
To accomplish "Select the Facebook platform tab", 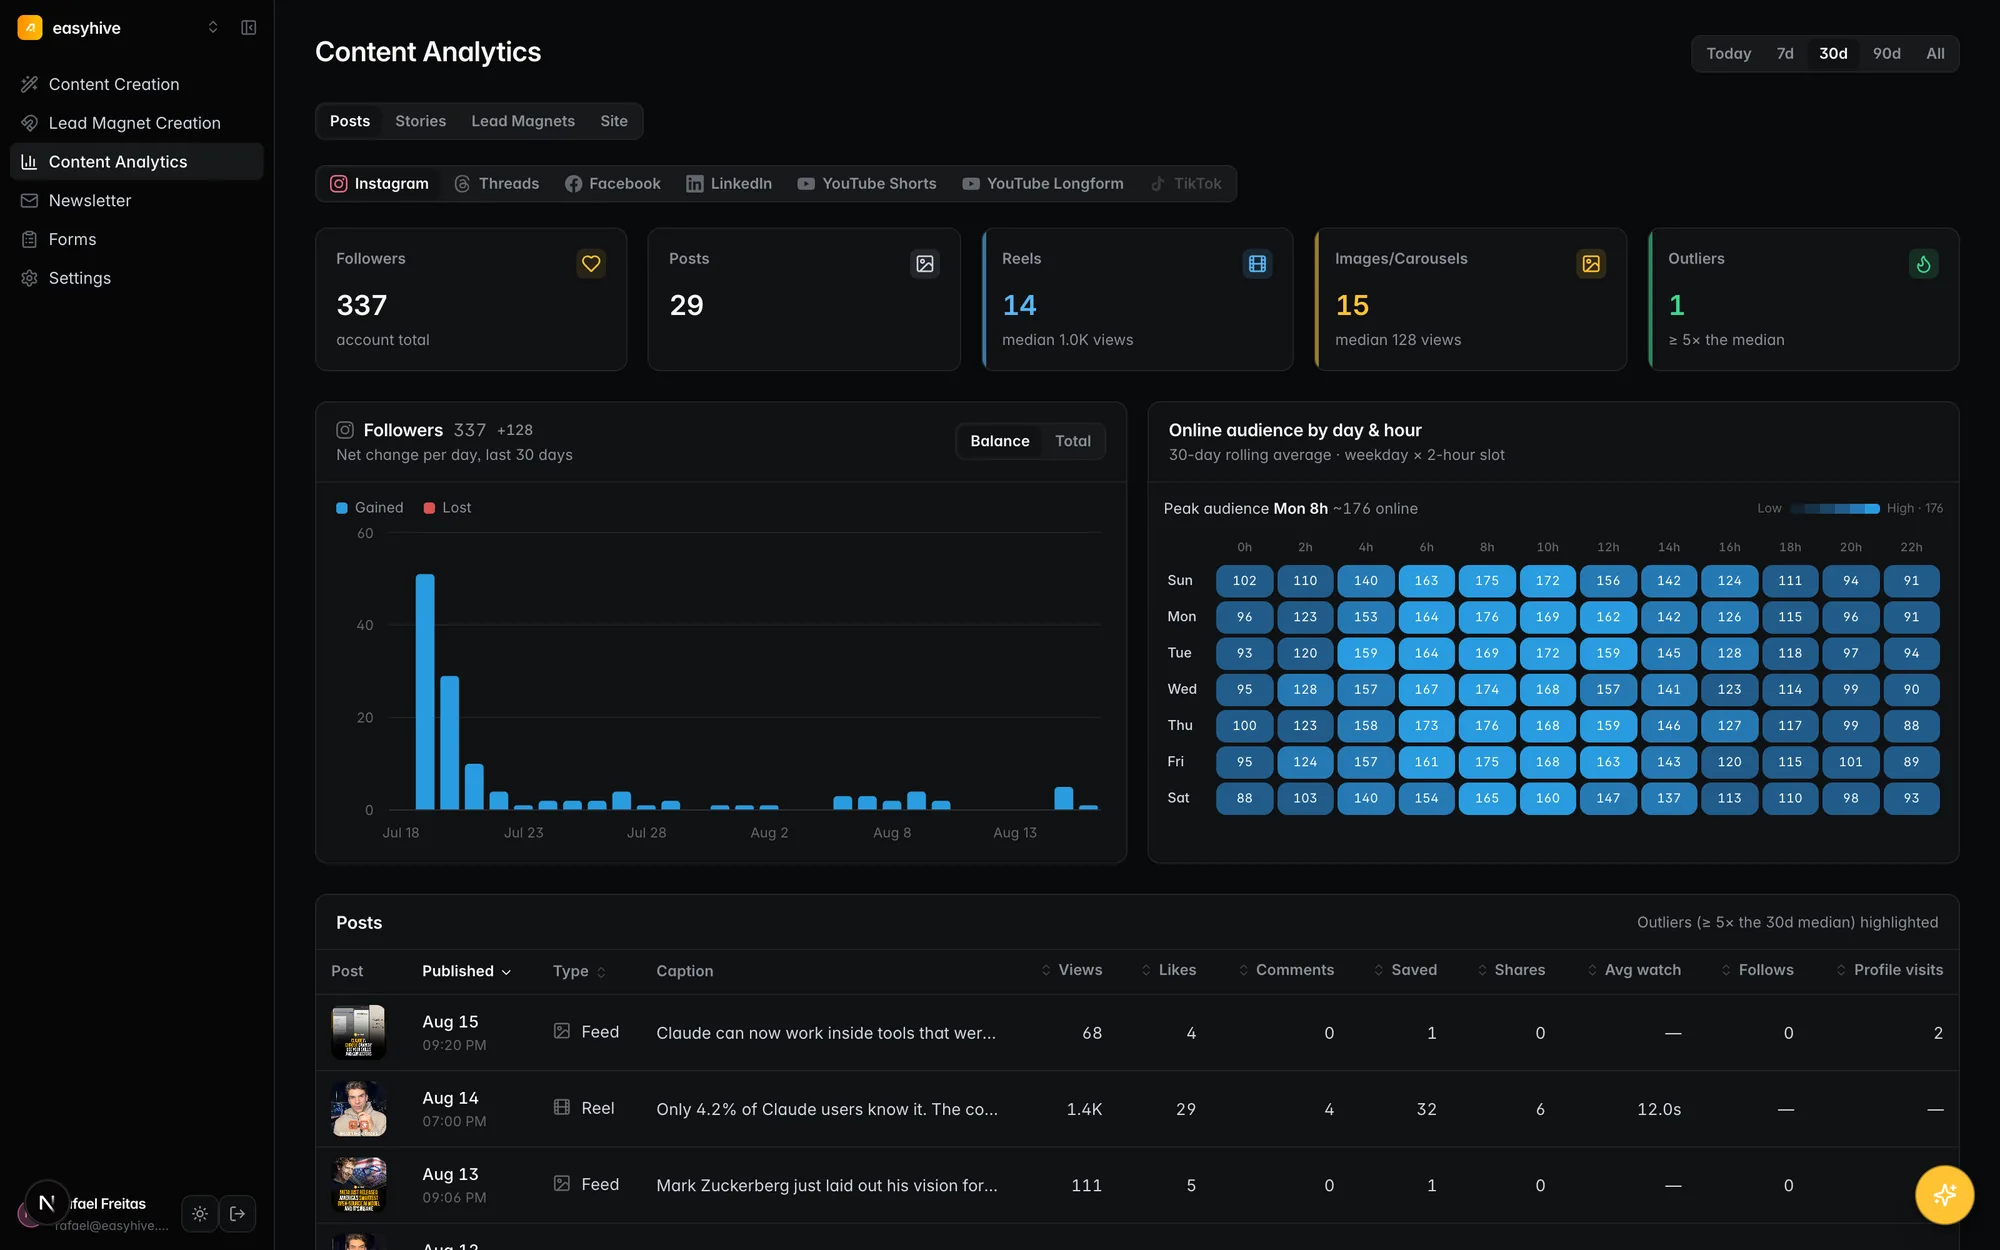I will point(613,184).
